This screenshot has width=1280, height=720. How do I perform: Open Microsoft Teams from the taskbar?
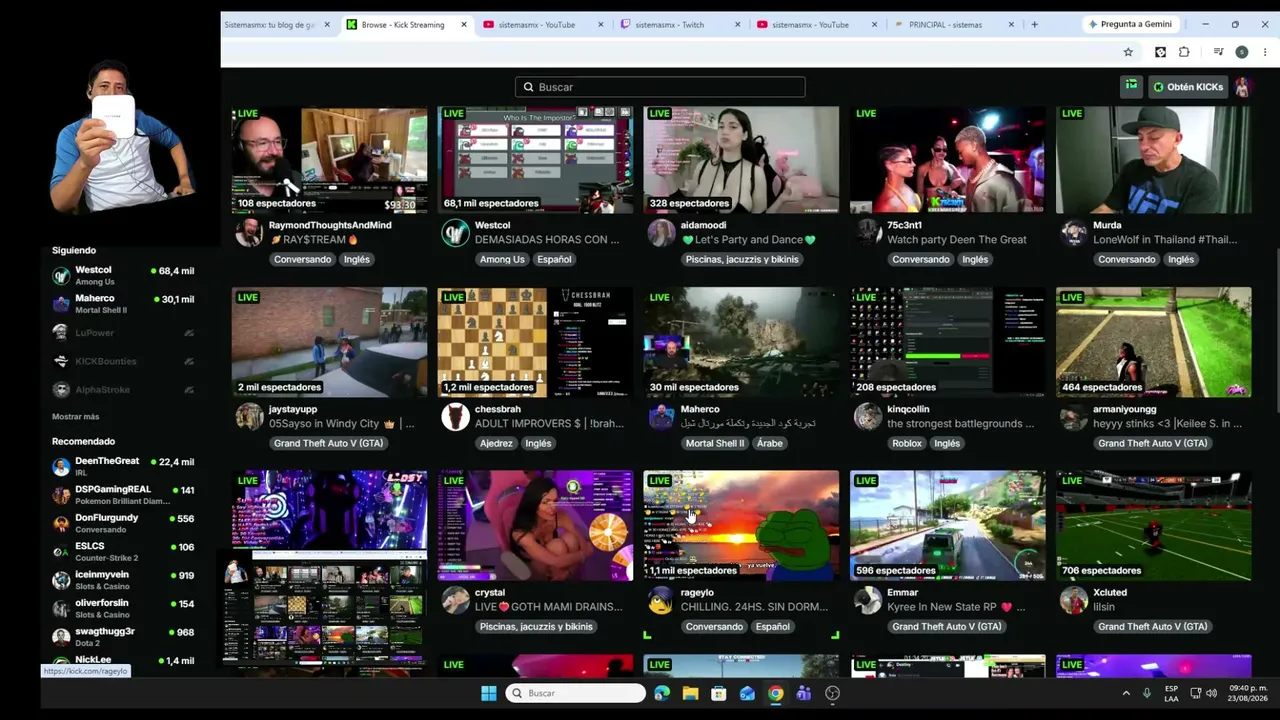(x=803, y=693)
